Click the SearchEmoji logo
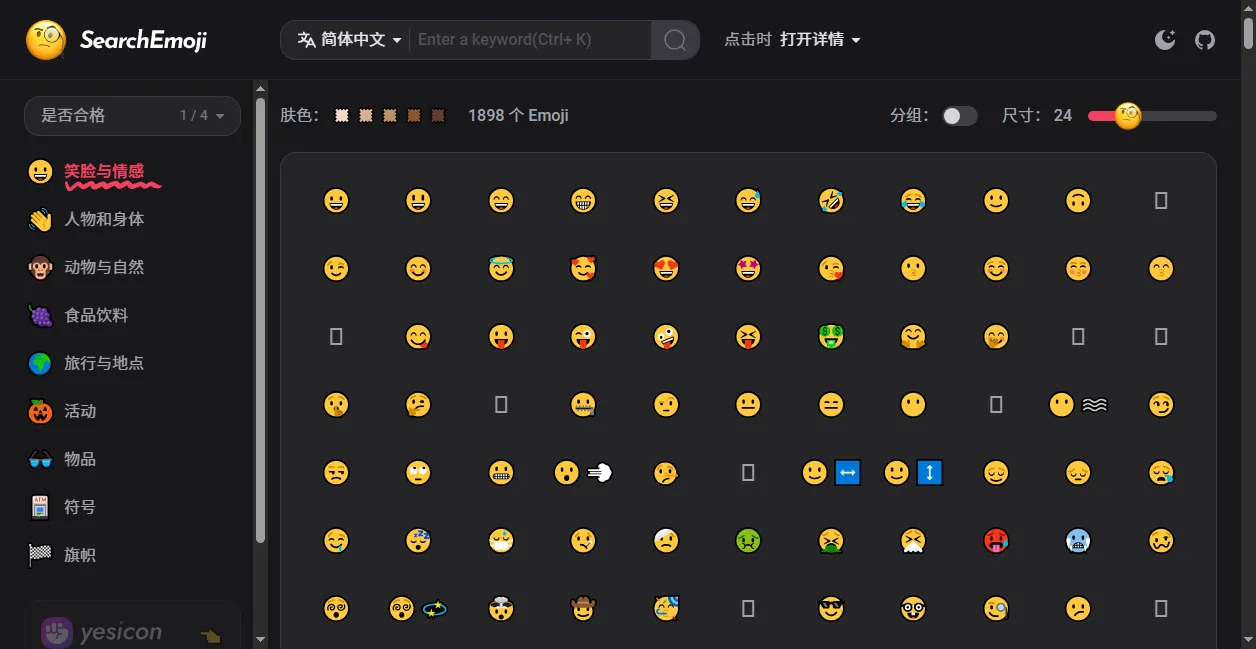This screenshot has height=649, width=1256. pos(116,40)
